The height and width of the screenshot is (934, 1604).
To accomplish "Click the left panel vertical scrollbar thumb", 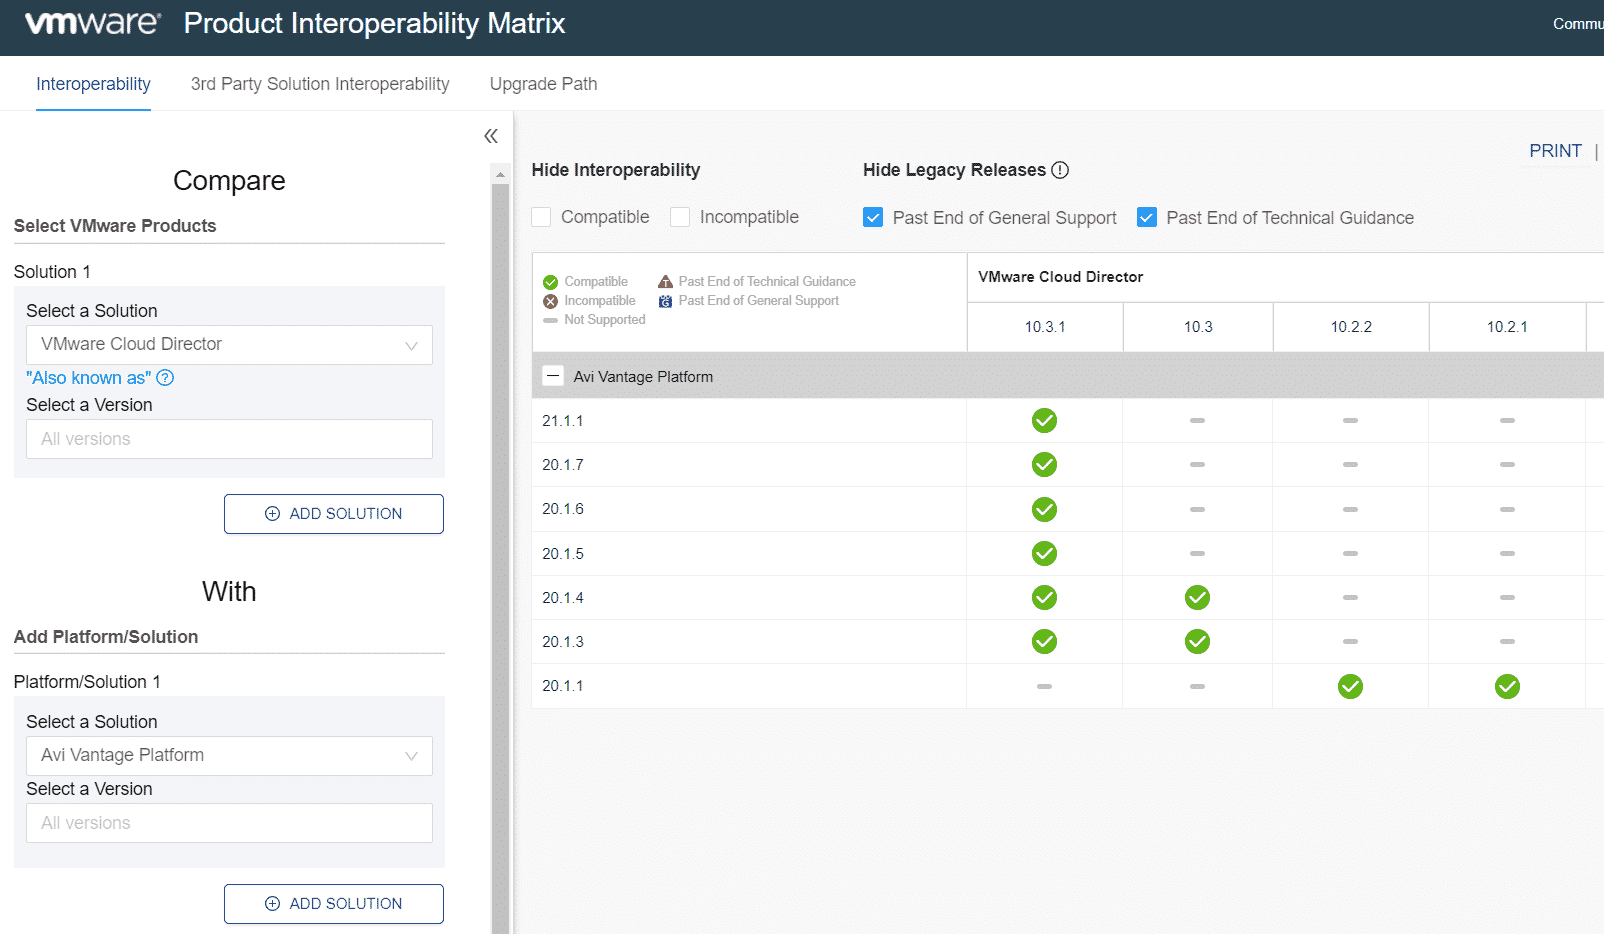I will pos(501,558).
